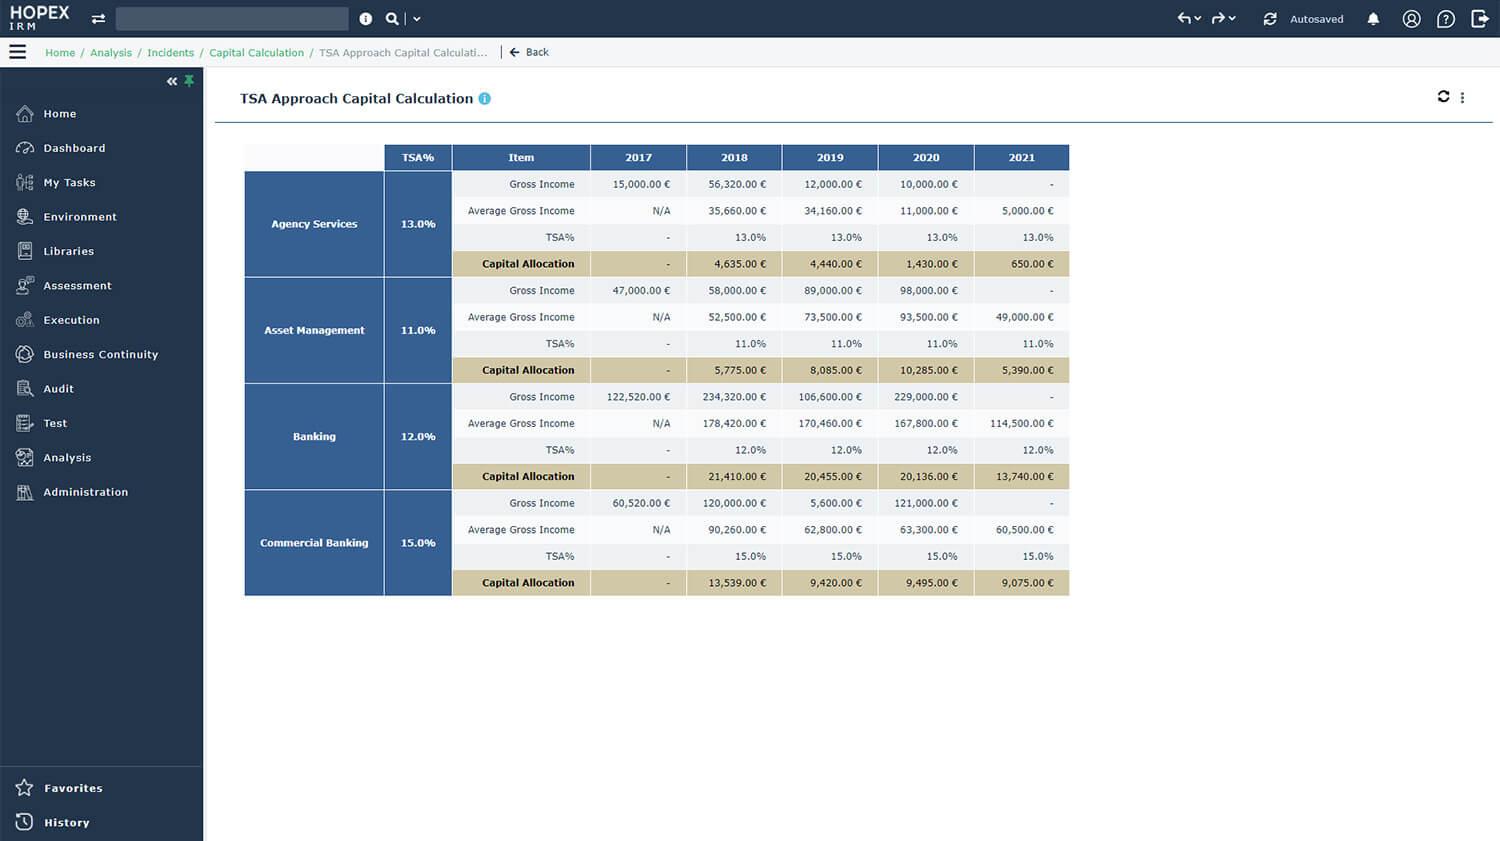Select the Asset Management row header
Screen dimensions: 1500x841
point(314,330)
